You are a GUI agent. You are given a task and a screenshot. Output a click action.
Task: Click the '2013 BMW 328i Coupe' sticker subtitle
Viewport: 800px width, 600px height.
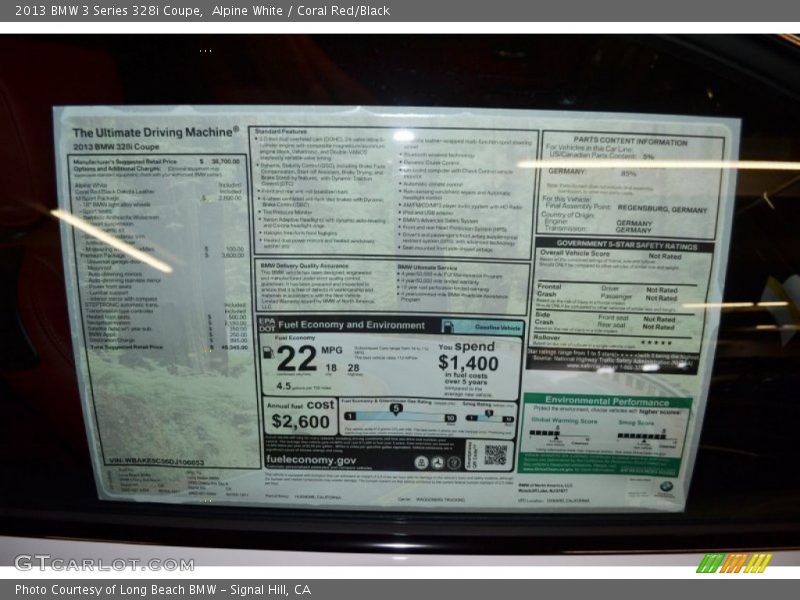116,147
